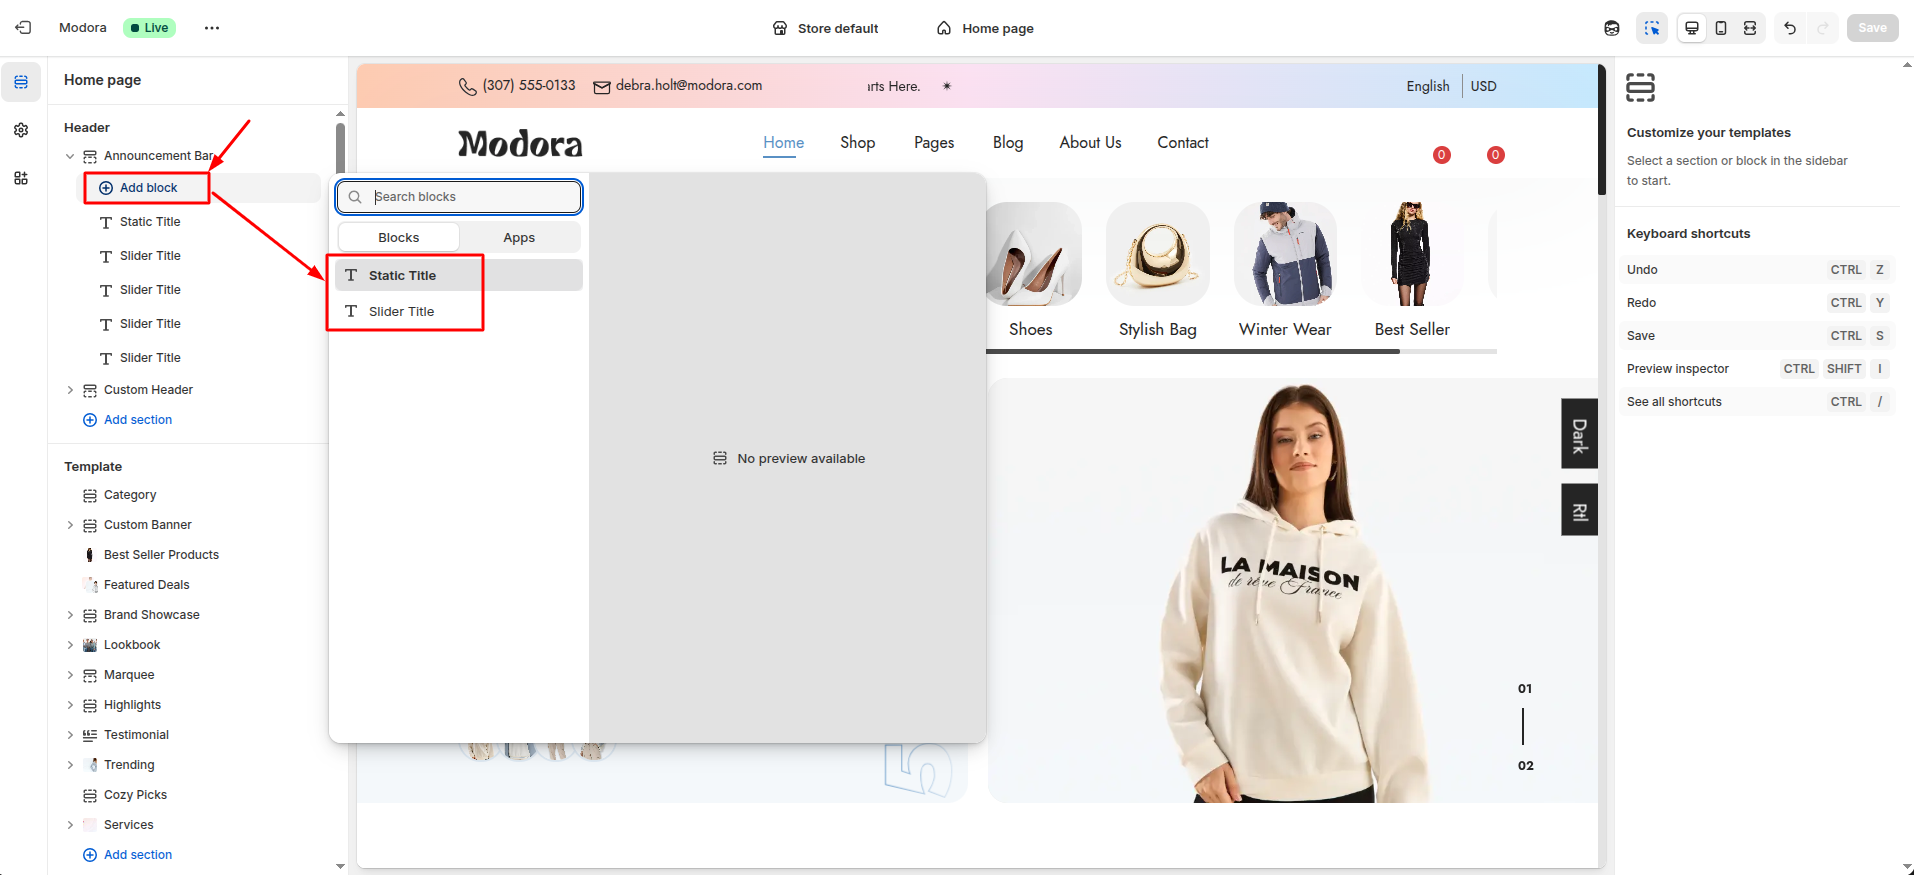1914x875 pixels.
Task: Toggle the Dark mode button
Action: point(1580,434)
